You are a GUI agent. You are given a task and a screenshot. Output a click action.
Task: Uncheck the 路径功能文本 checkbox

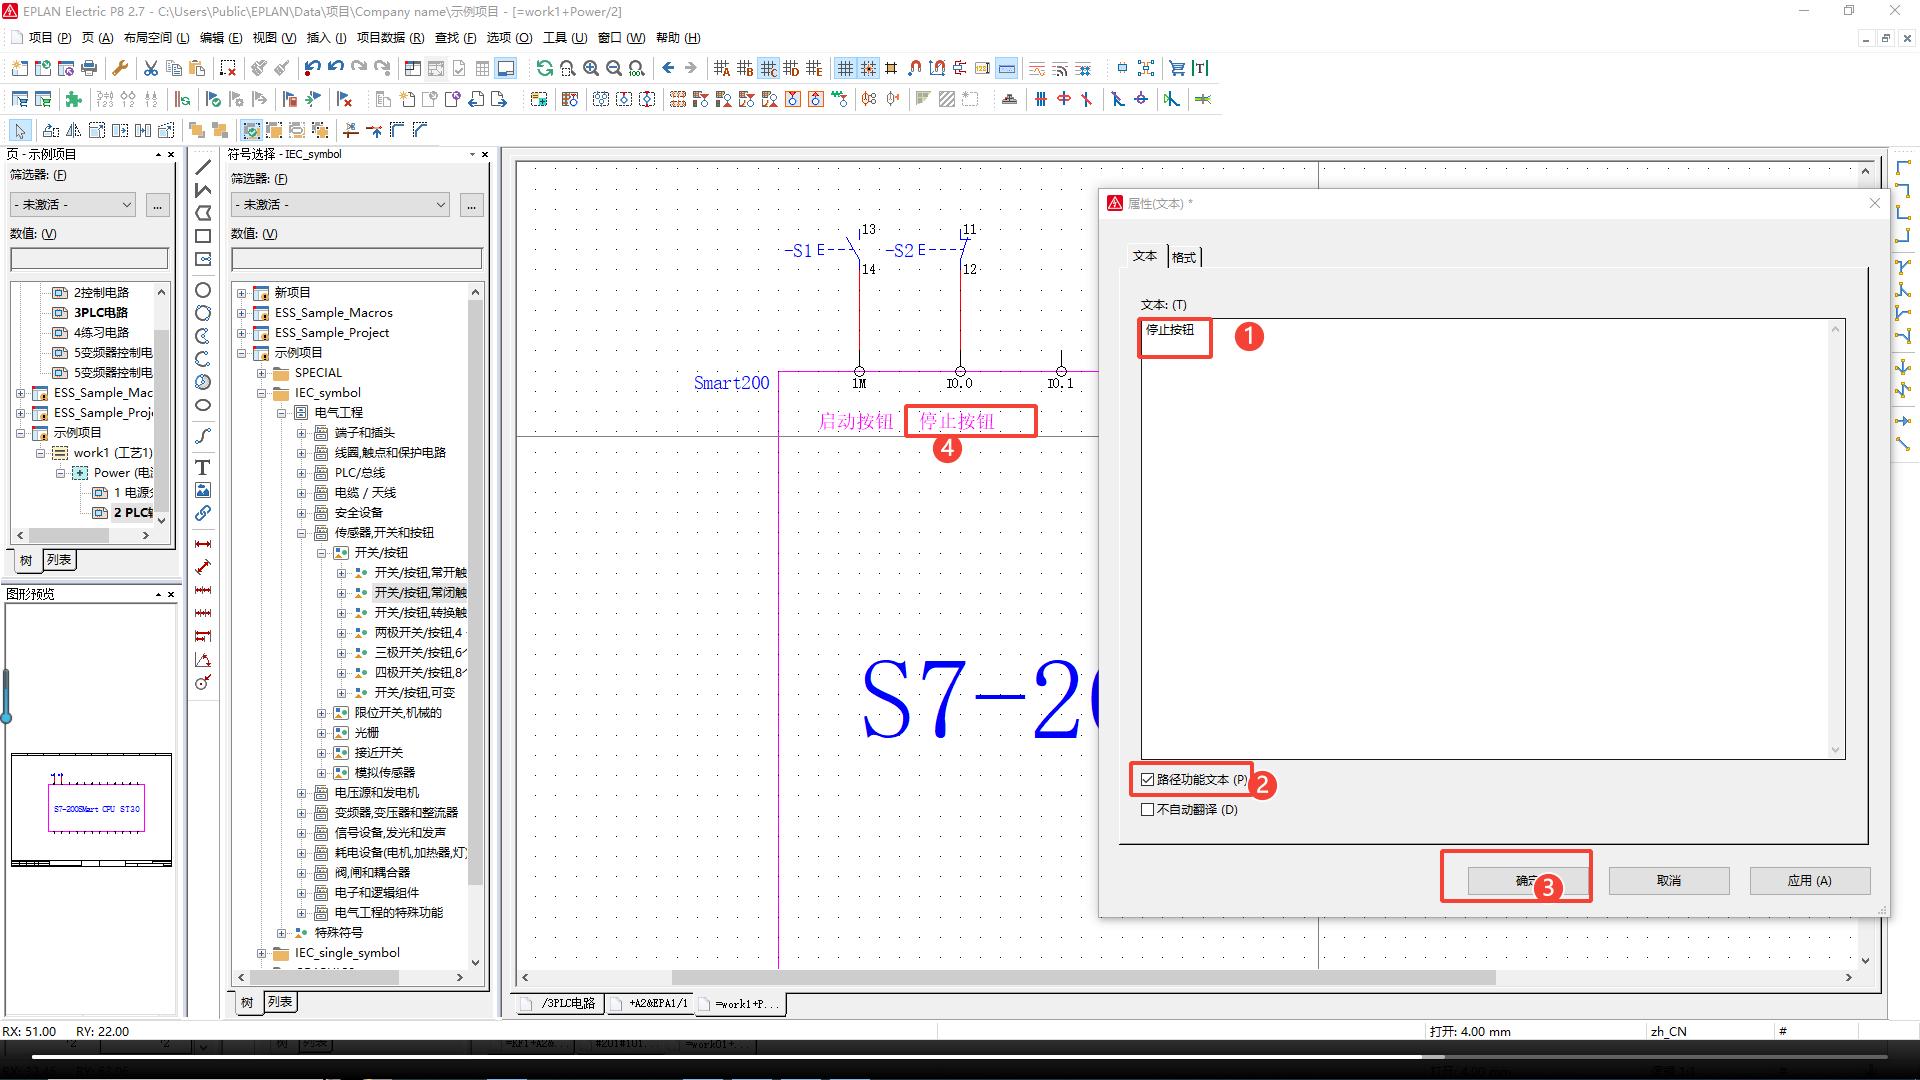coord(1147,779)
